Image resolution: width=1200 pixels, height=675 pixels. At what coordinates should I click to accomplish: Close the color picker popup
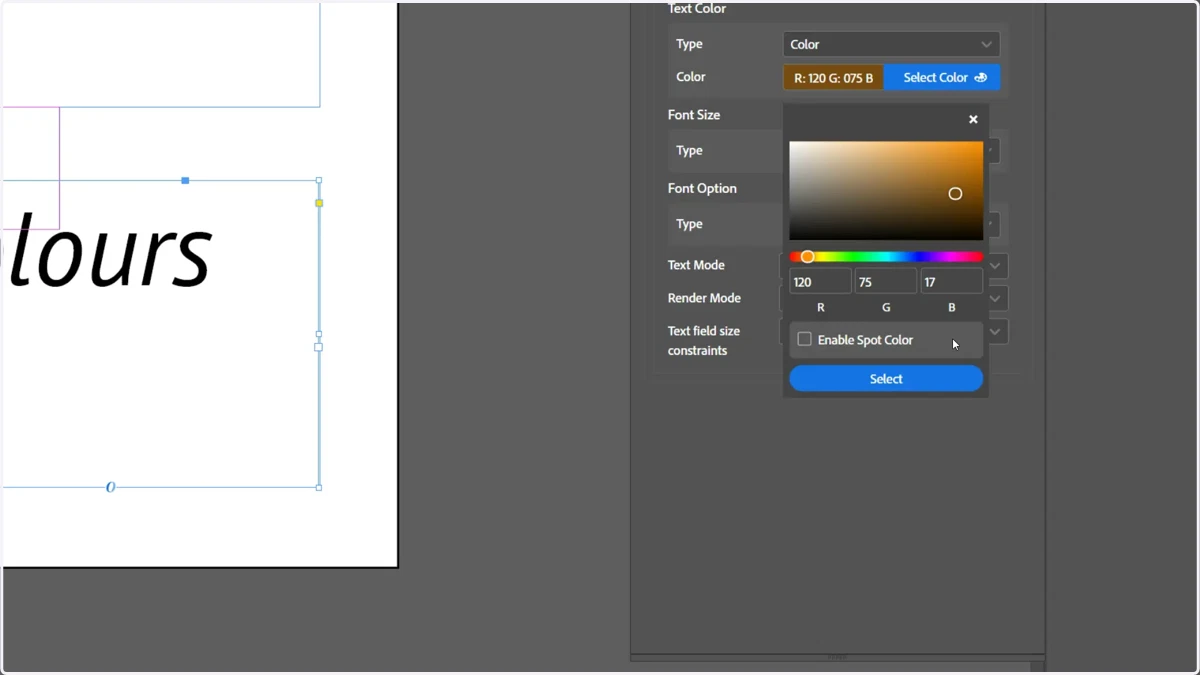pos(973,119)
